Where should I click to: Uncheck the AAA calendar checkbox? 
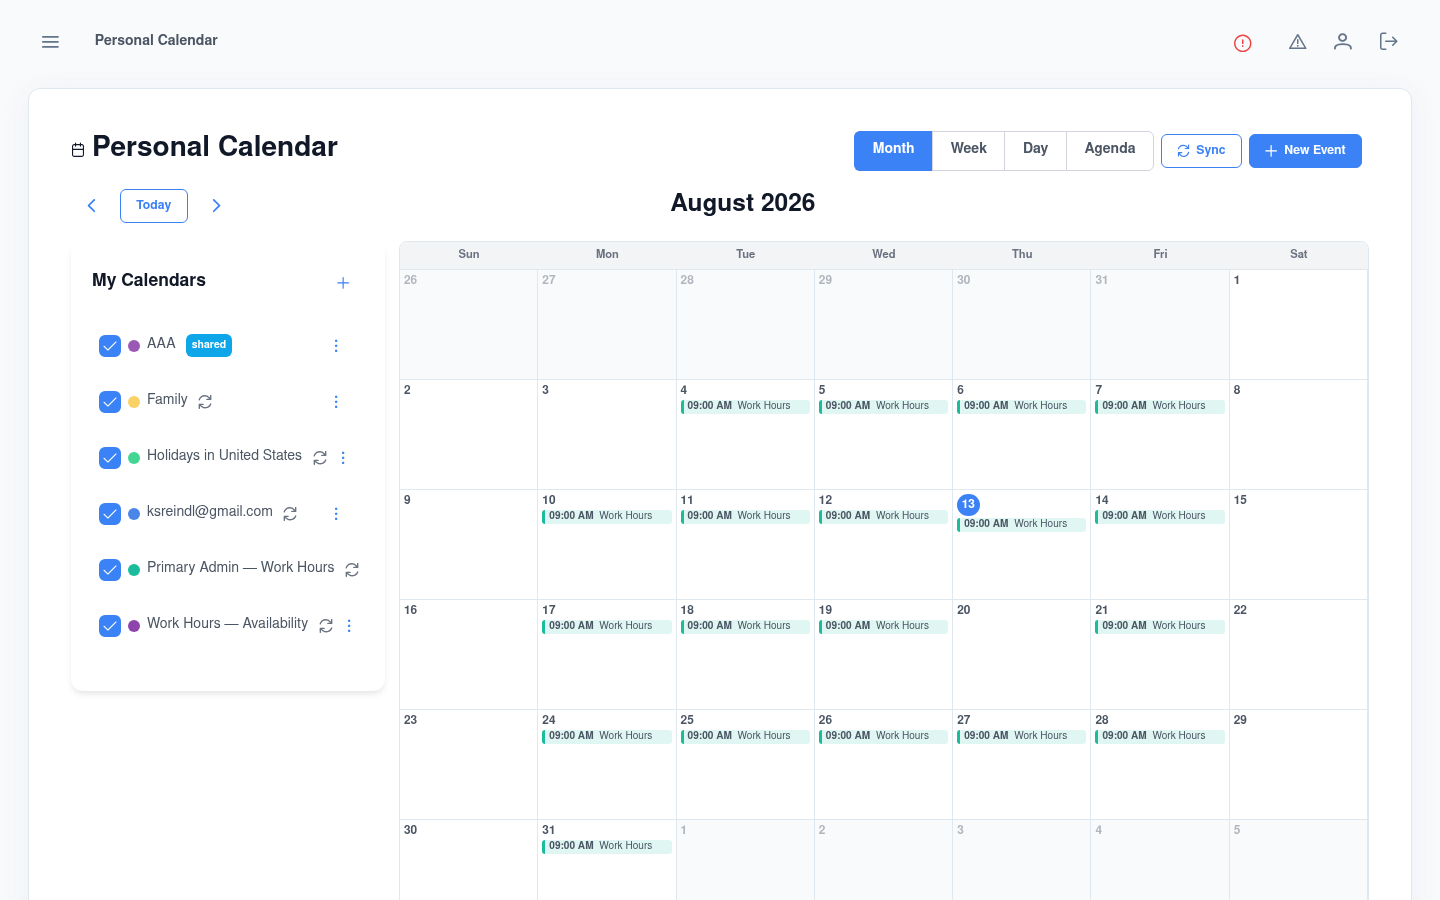[x=110, y=346]
